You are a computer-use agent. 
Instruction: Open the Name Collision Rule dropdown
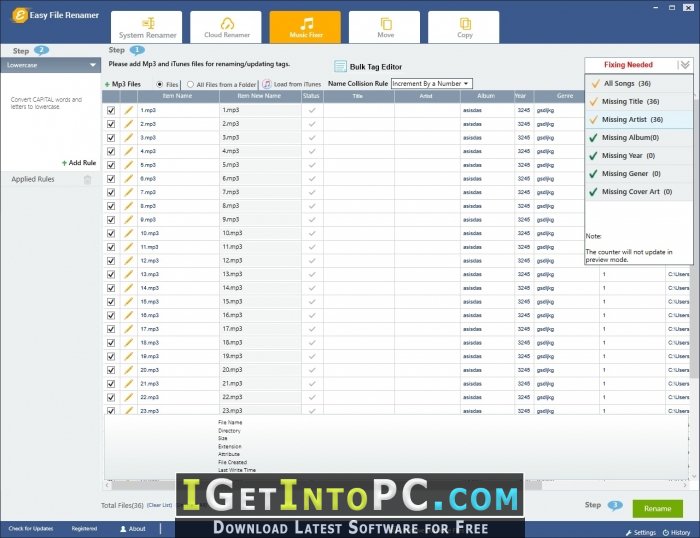[431, 83]
